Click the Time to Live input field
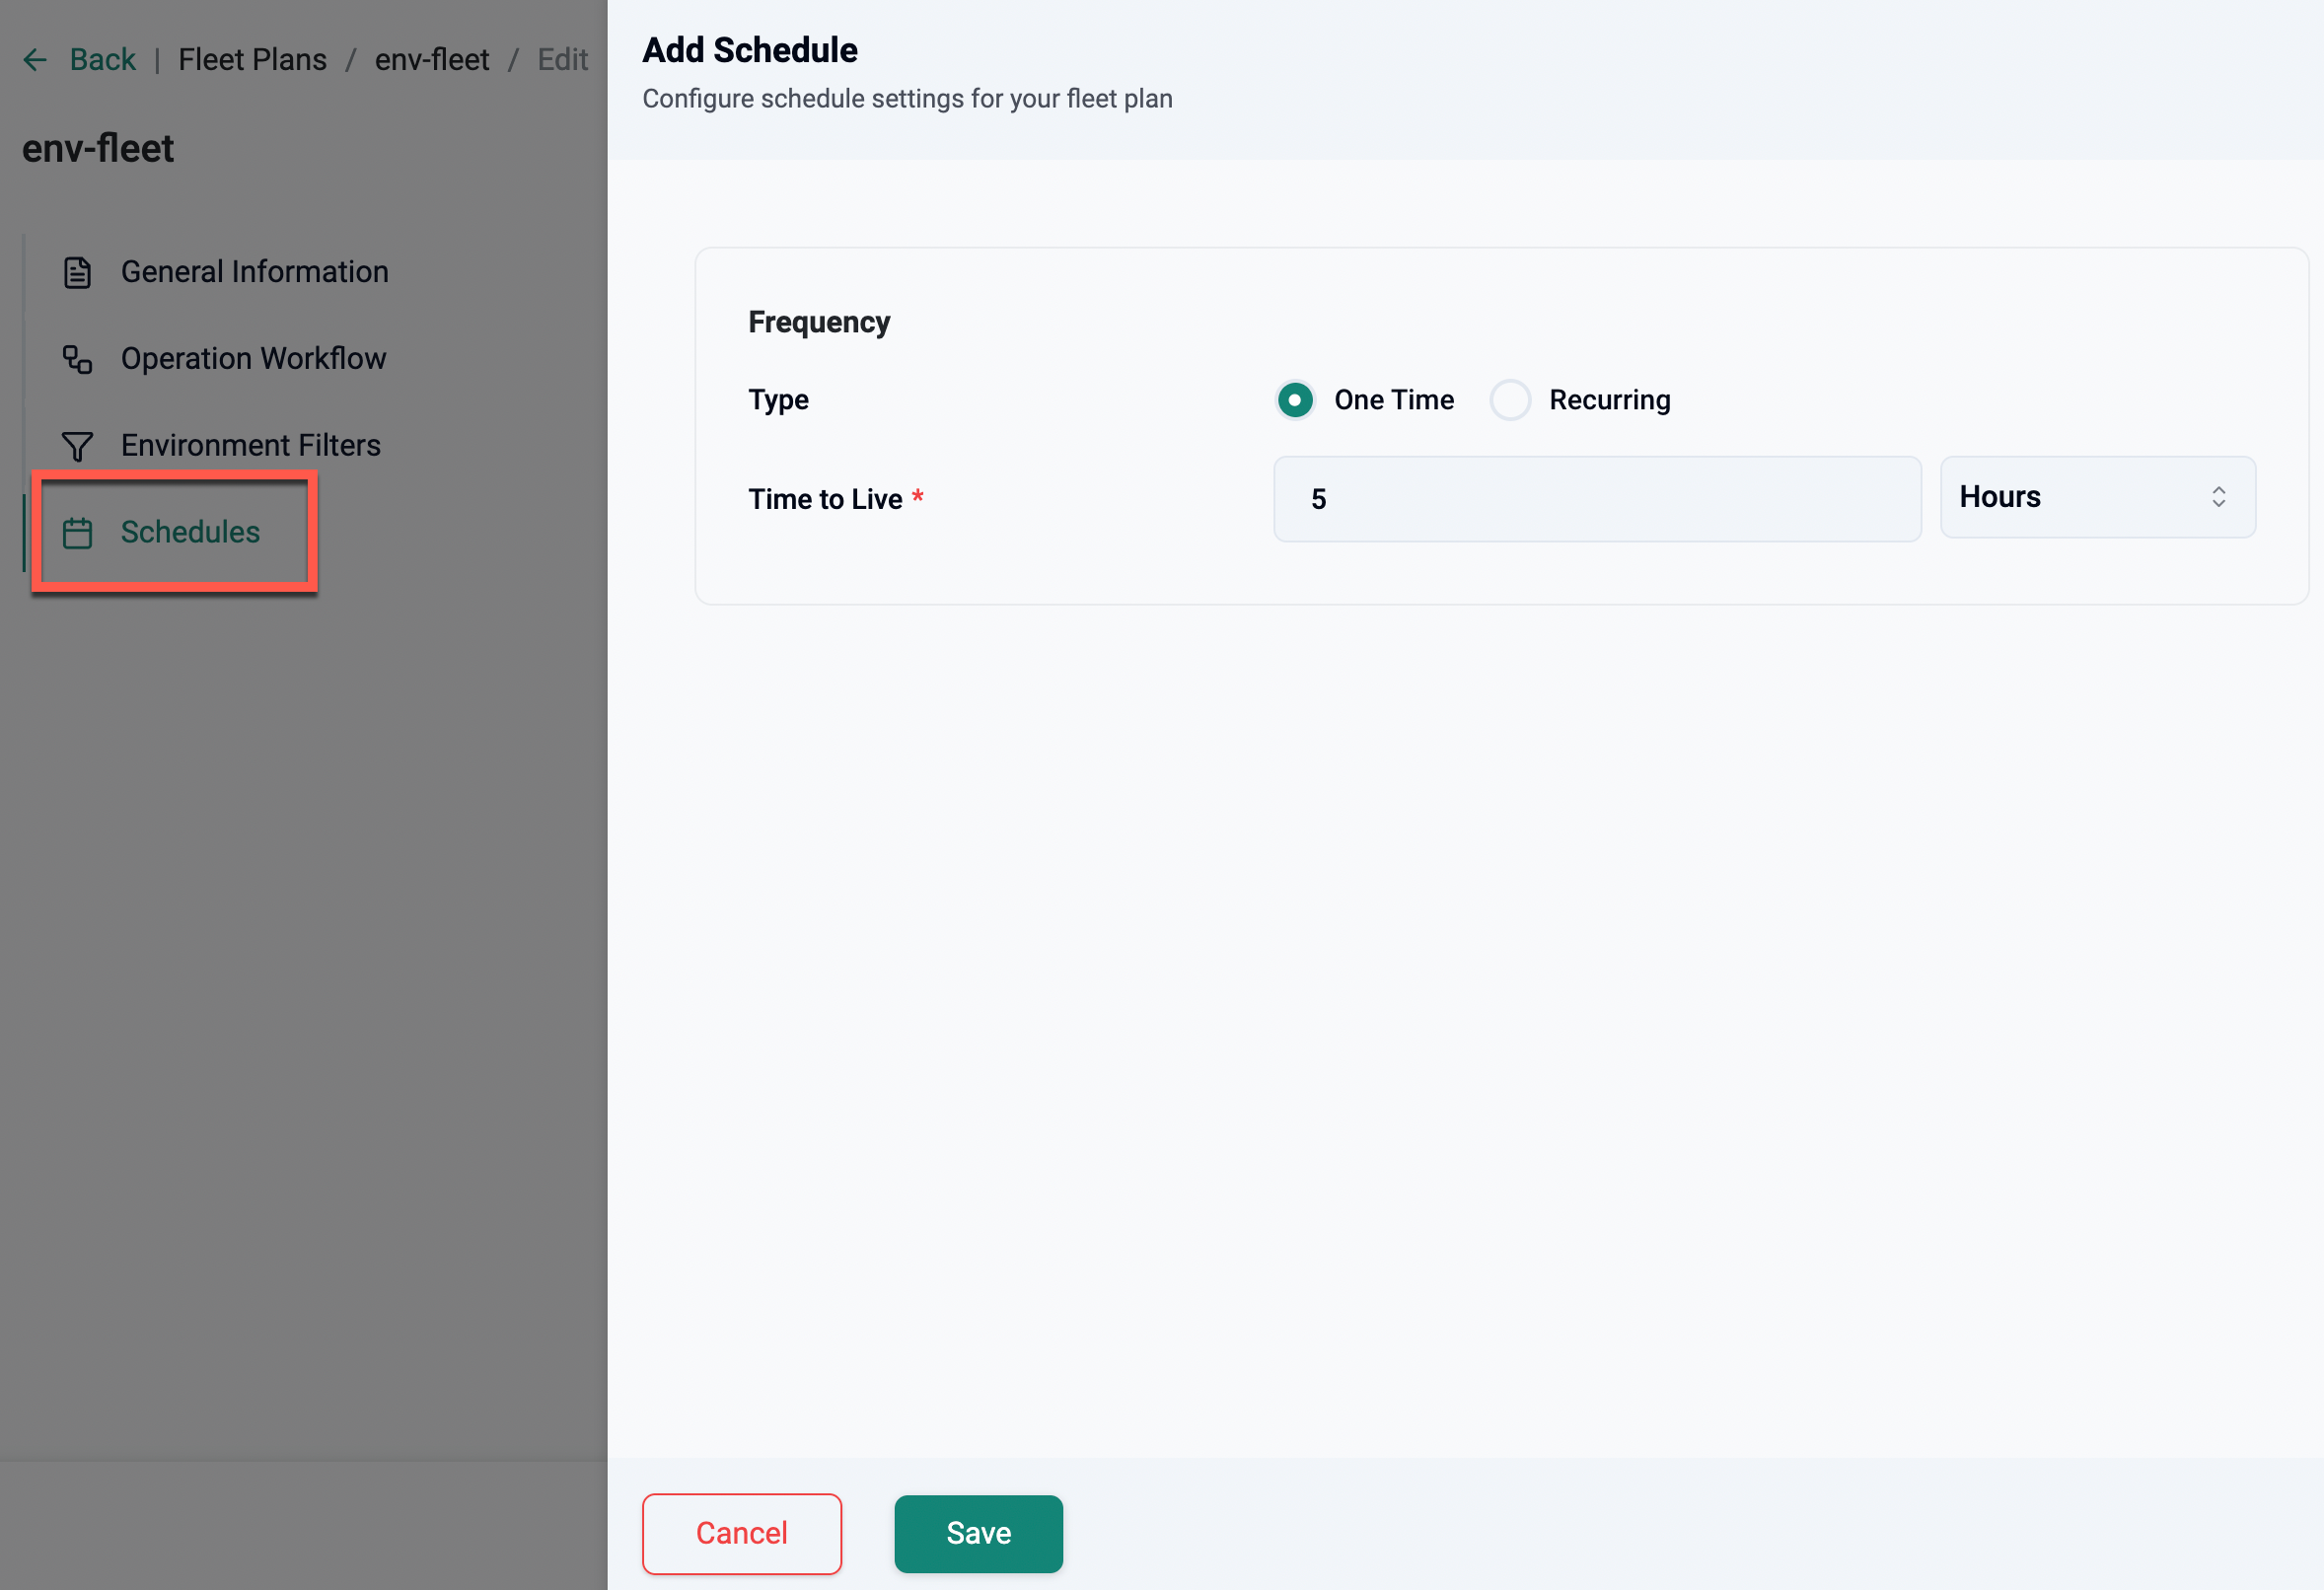This screenshot has height=1590, width=2324. point(1596,499)
